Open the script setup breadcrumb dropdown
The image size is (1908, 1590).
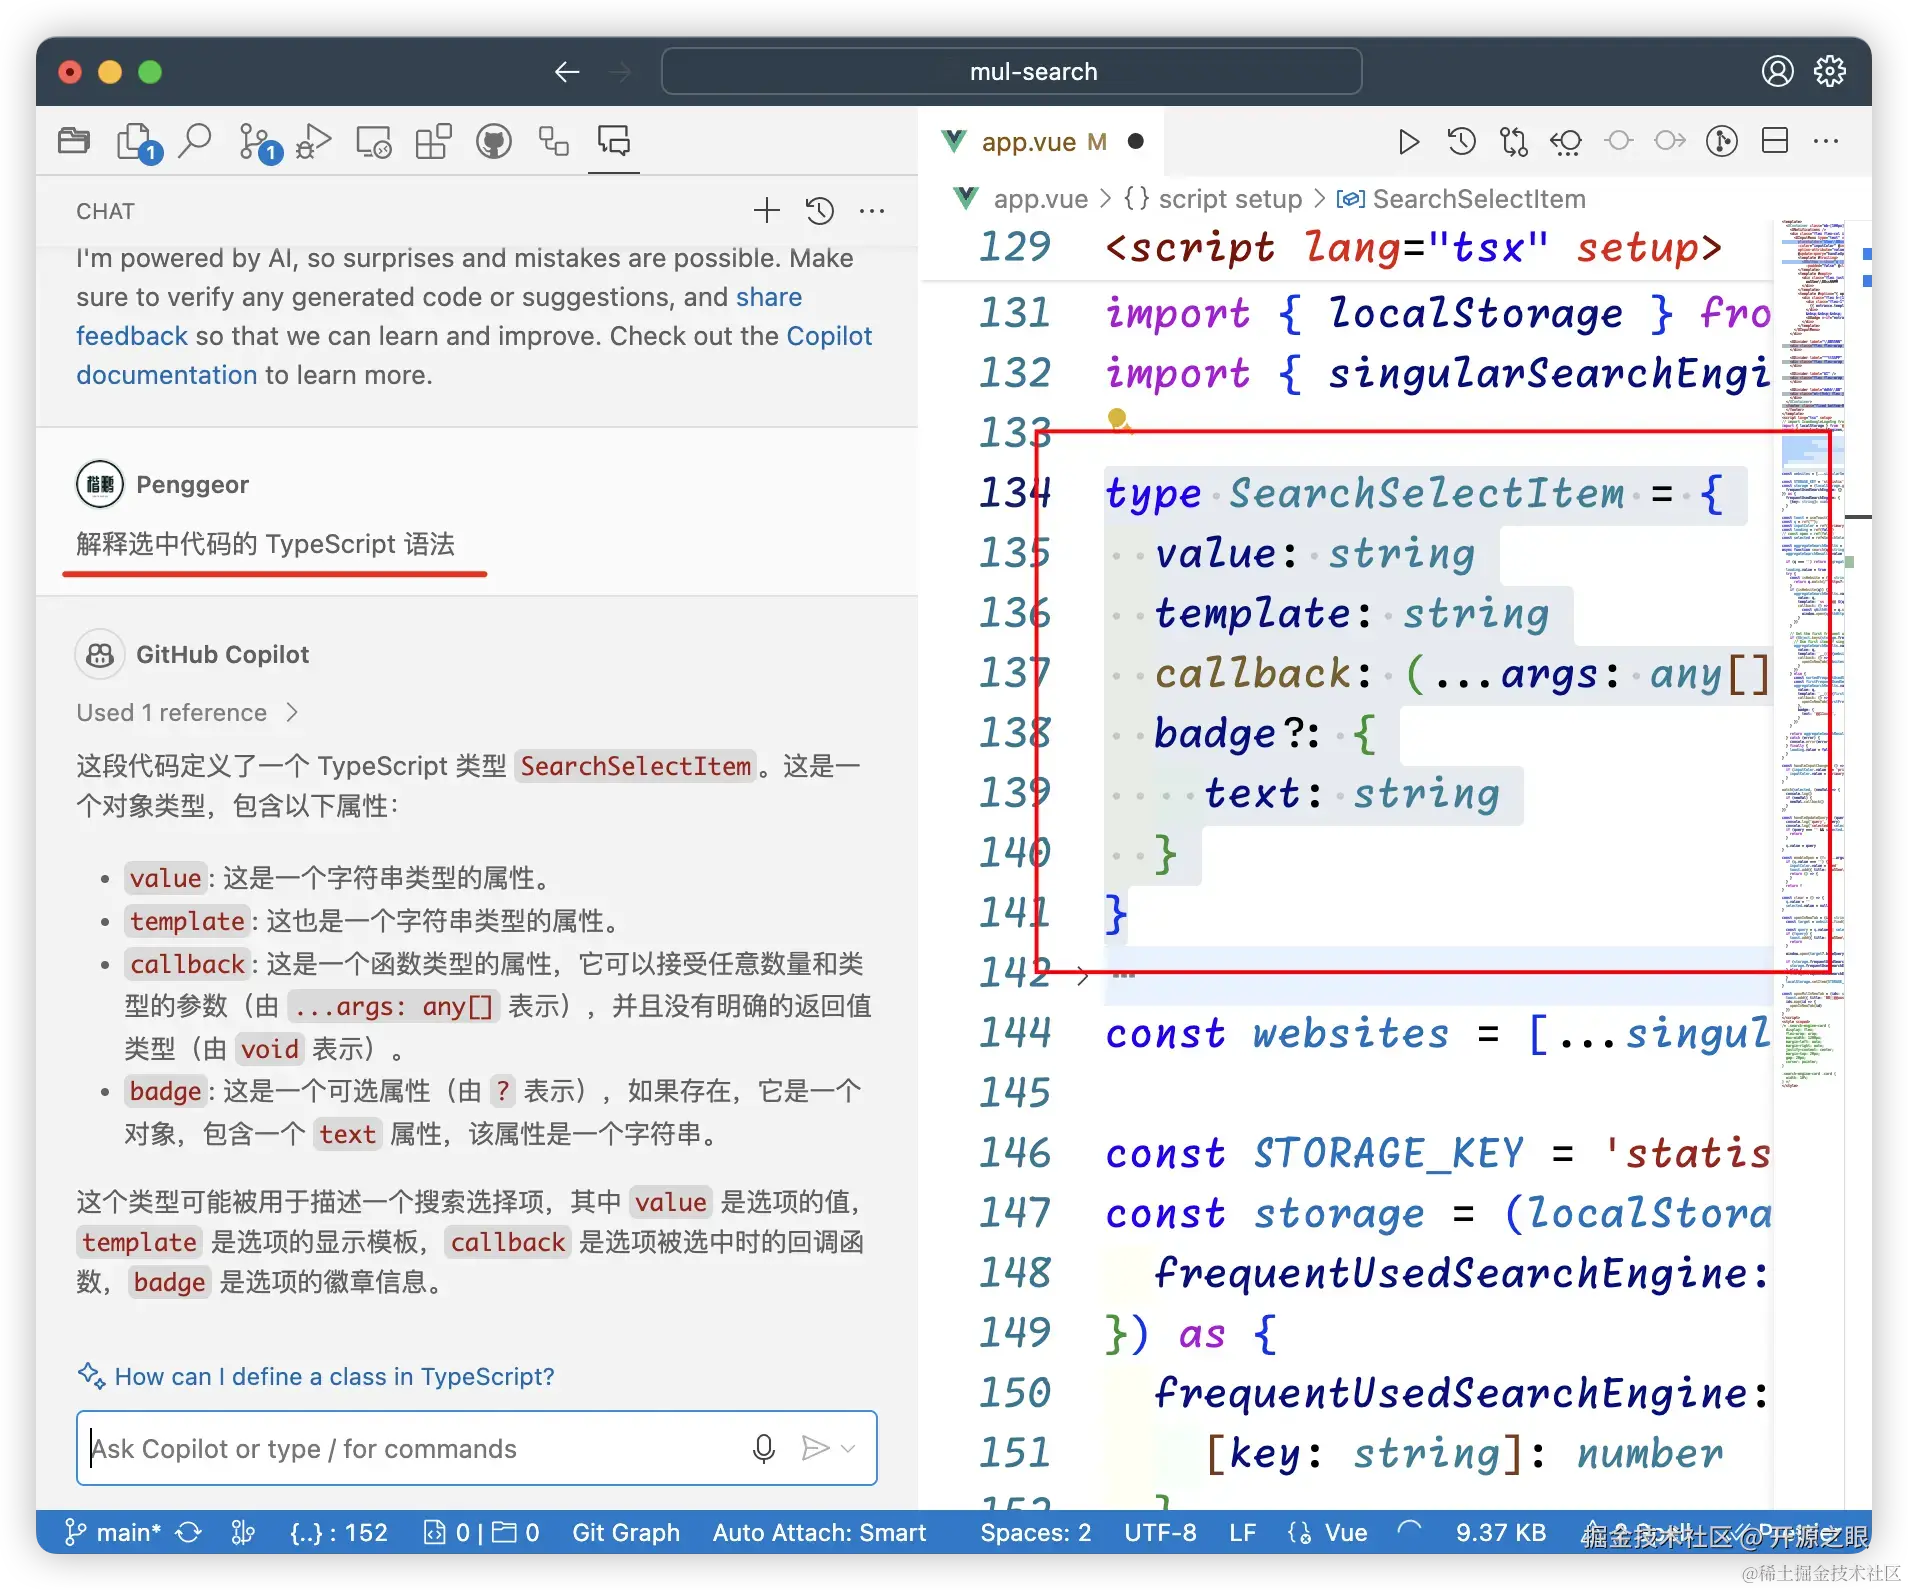(1213, 199)
